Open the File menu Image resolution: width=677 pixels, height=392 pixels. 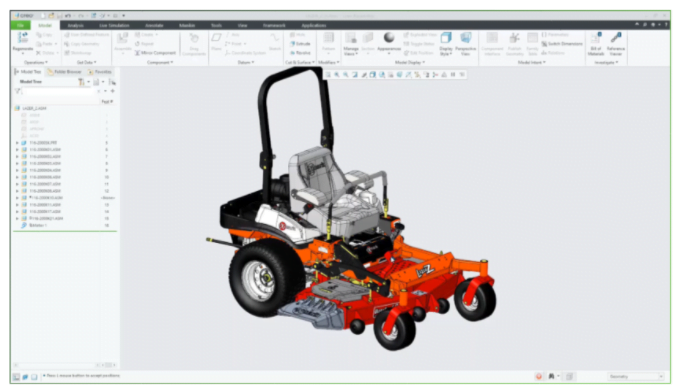(20, 25)
